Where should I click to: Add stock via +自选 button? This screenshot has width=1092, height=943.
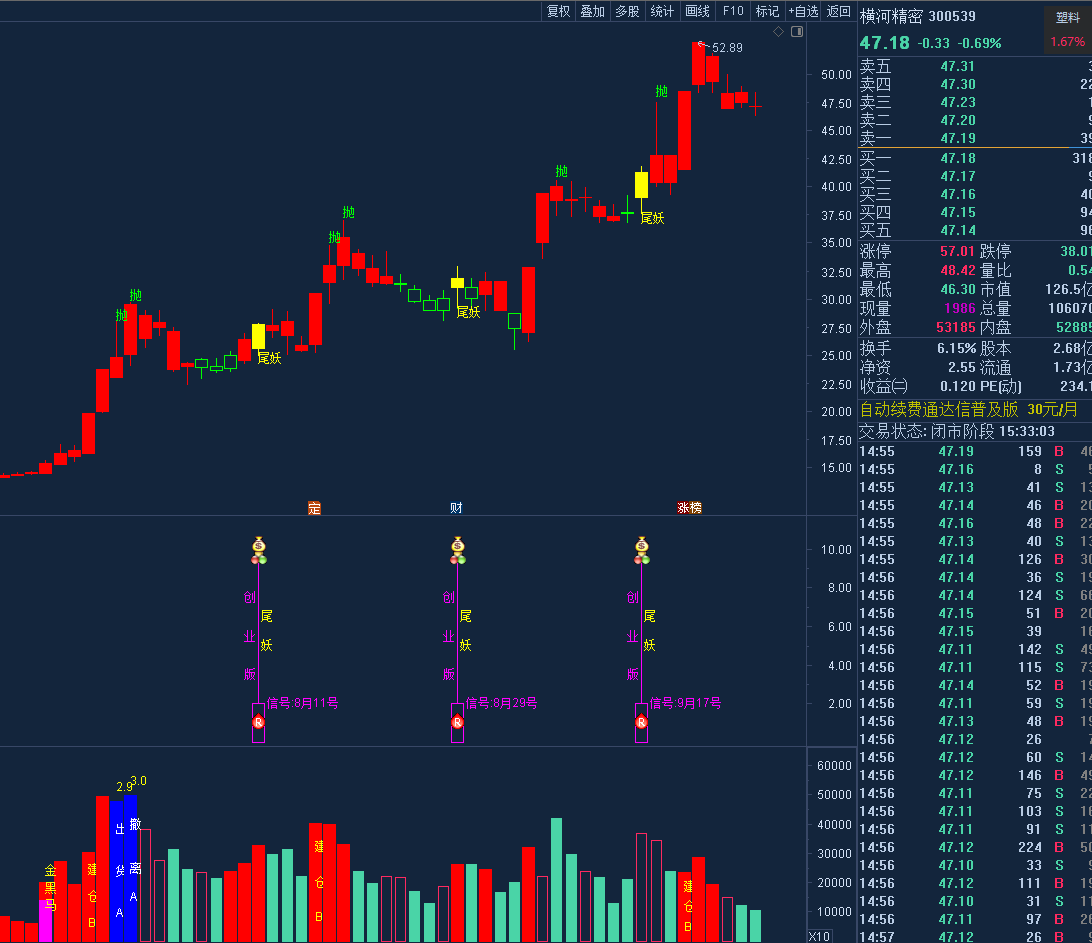pyautogui.click(x=803, y=11)
